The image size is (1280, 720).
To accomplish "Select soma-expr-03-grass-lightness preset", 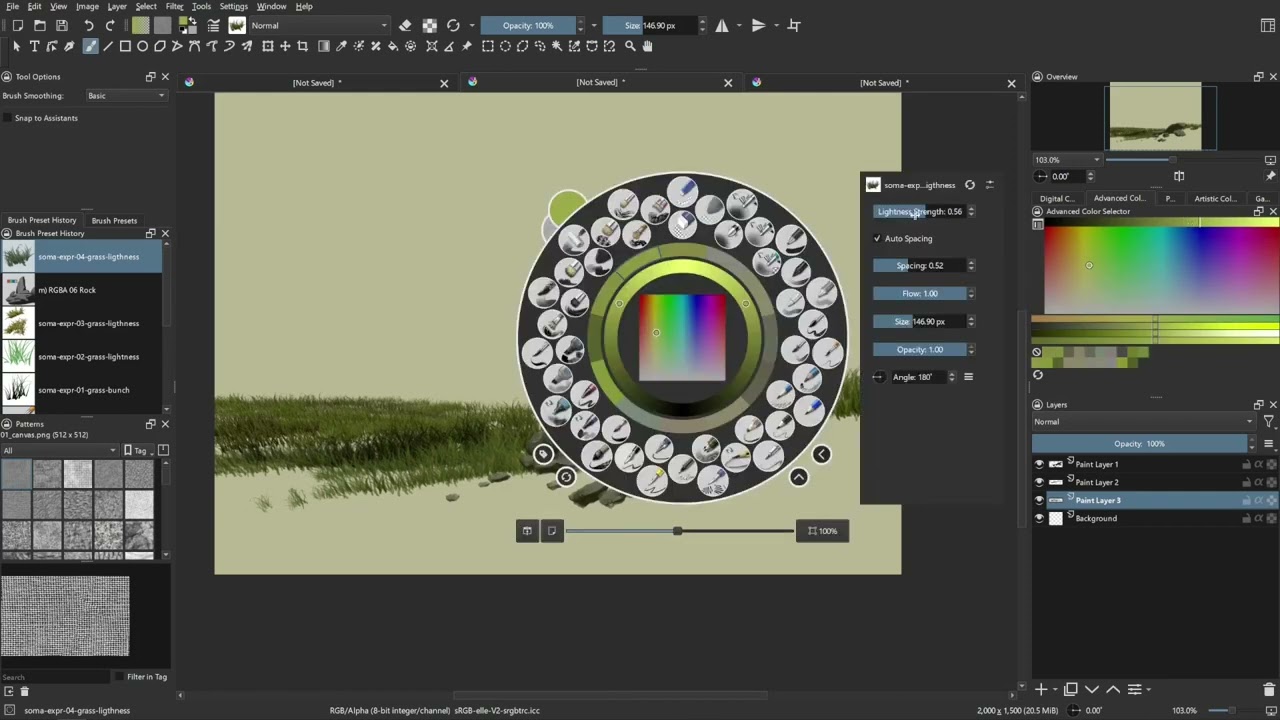I will tap(83, 323).
